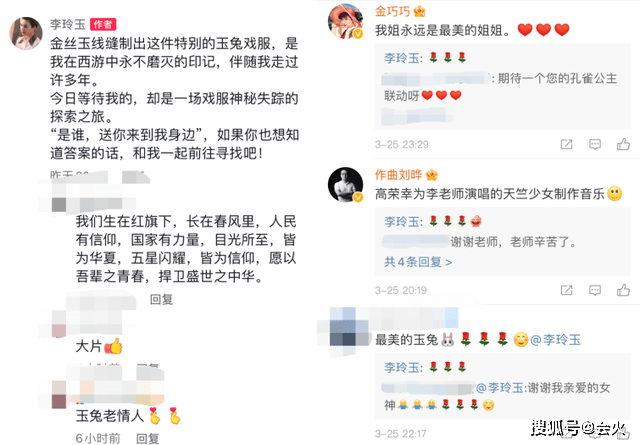Click the 李玲玉 author name at top
Screen dimensions: 640x445
(68, 24)
